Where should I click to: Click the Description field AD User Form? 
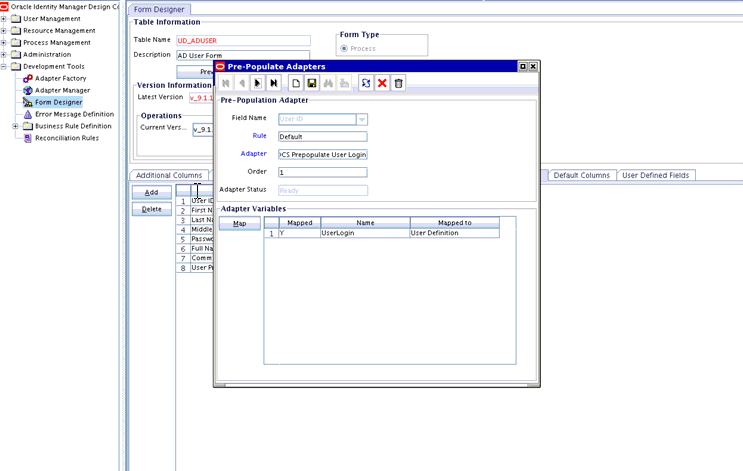pos(243,55)
